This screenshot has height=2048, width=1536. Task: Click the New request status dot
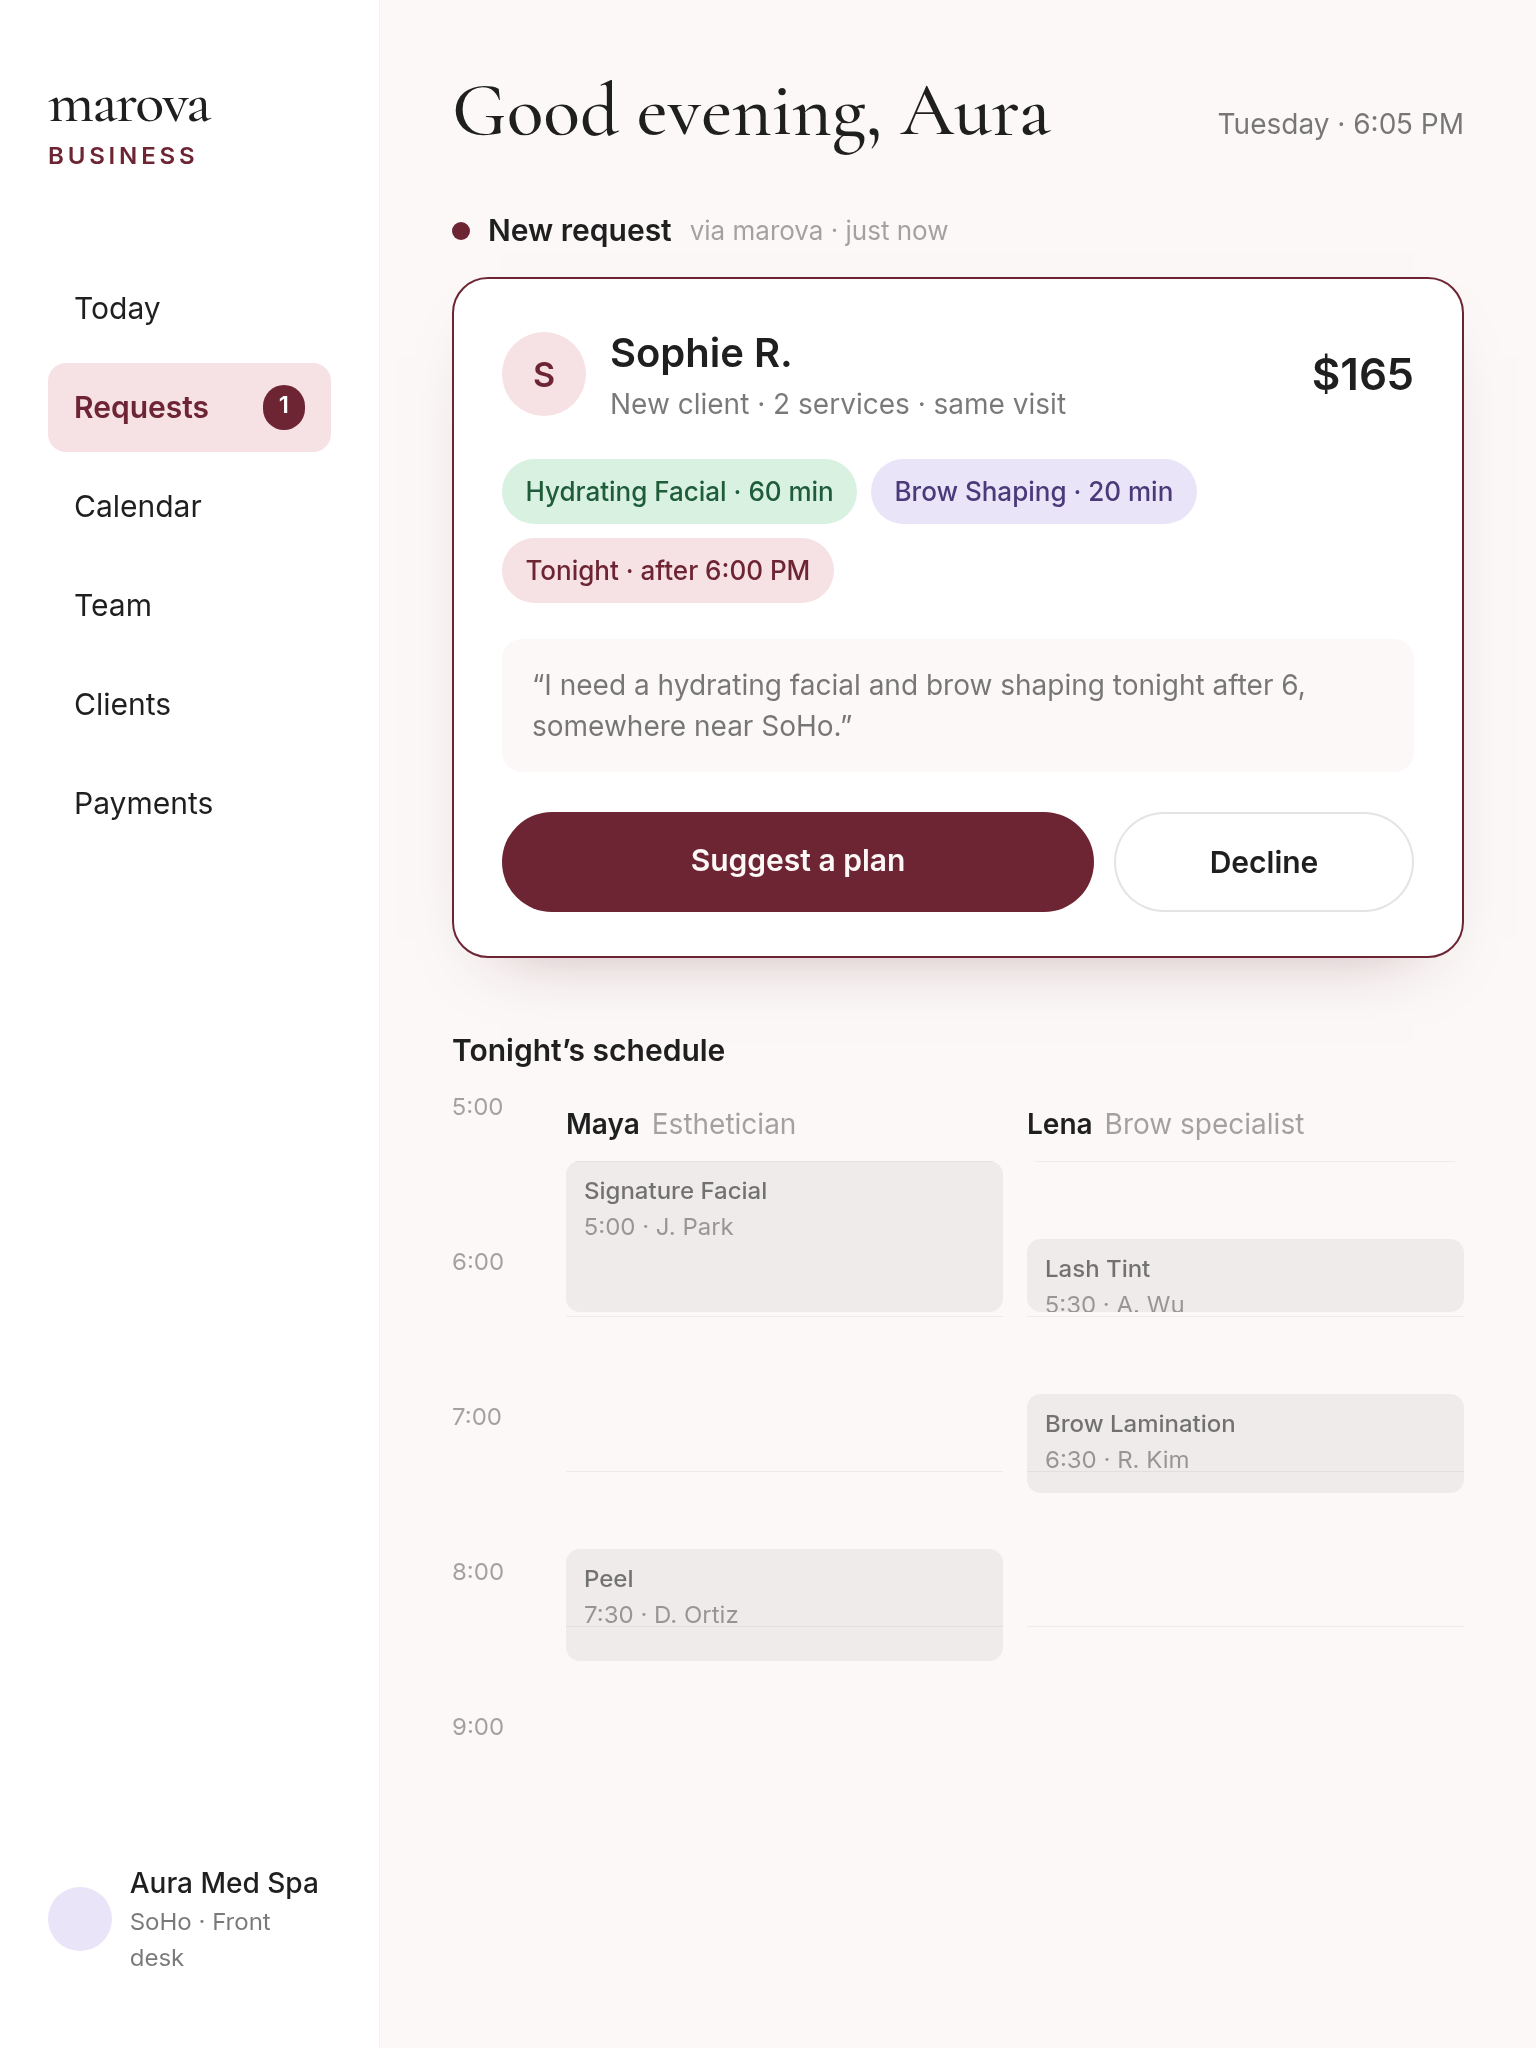(x=461, y=231)
